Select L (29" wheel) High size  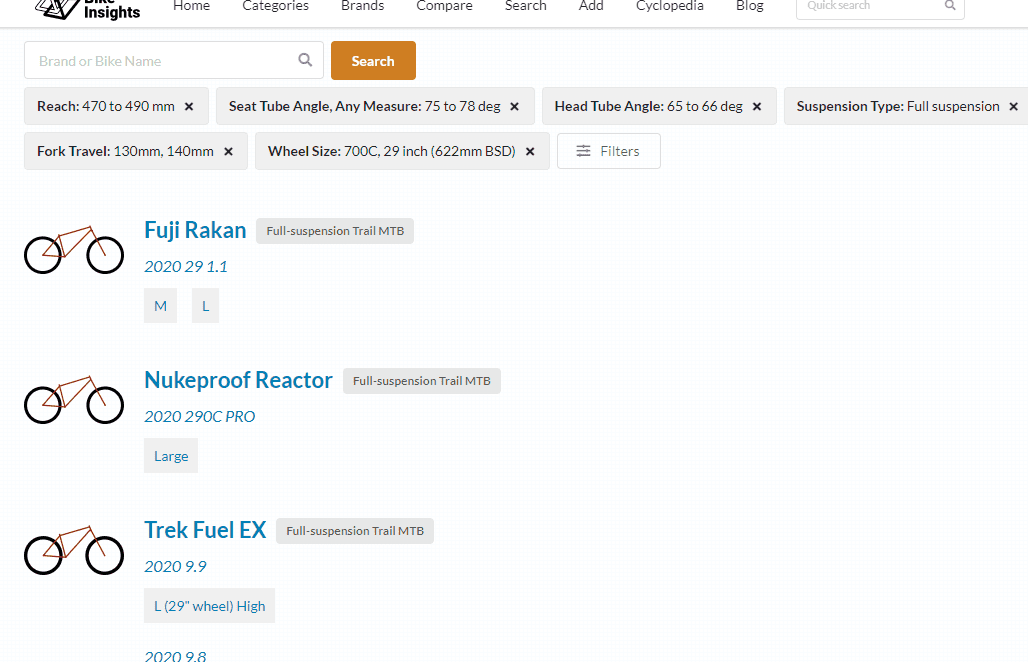click(x=210, y=606)
